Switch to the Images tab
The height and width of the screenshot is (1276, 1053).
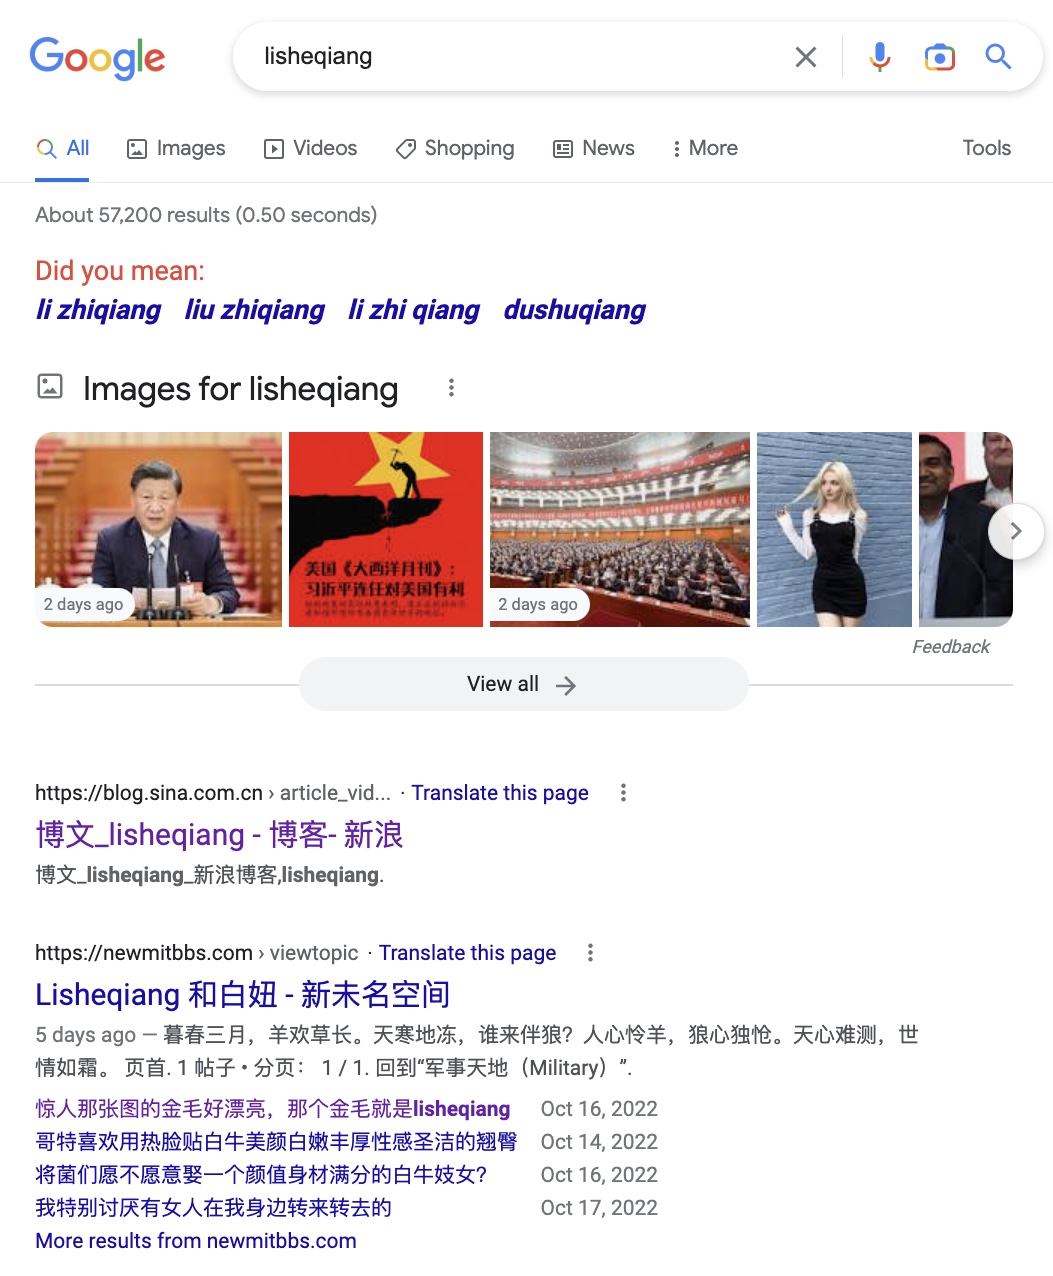[176, 148]
